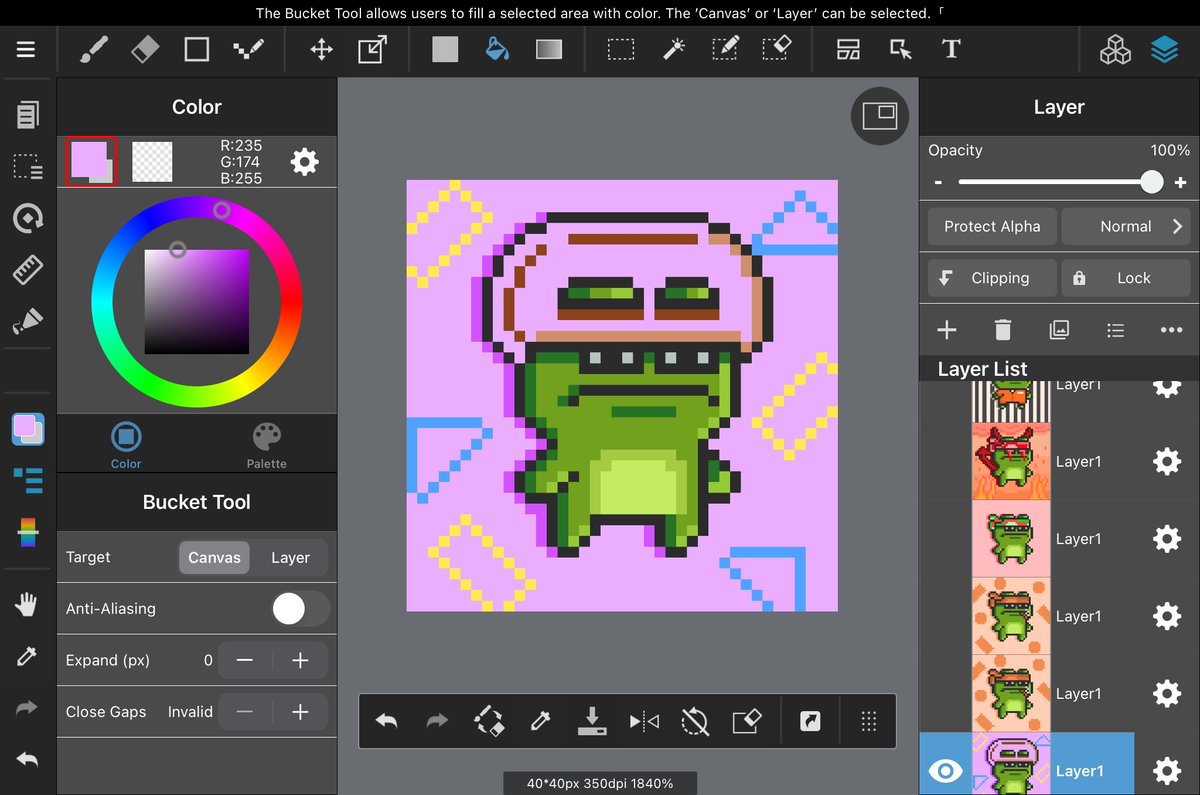Screen dimensions: 1200x795
Task: Select the Magic Wand tool
Action: (674, 49)
